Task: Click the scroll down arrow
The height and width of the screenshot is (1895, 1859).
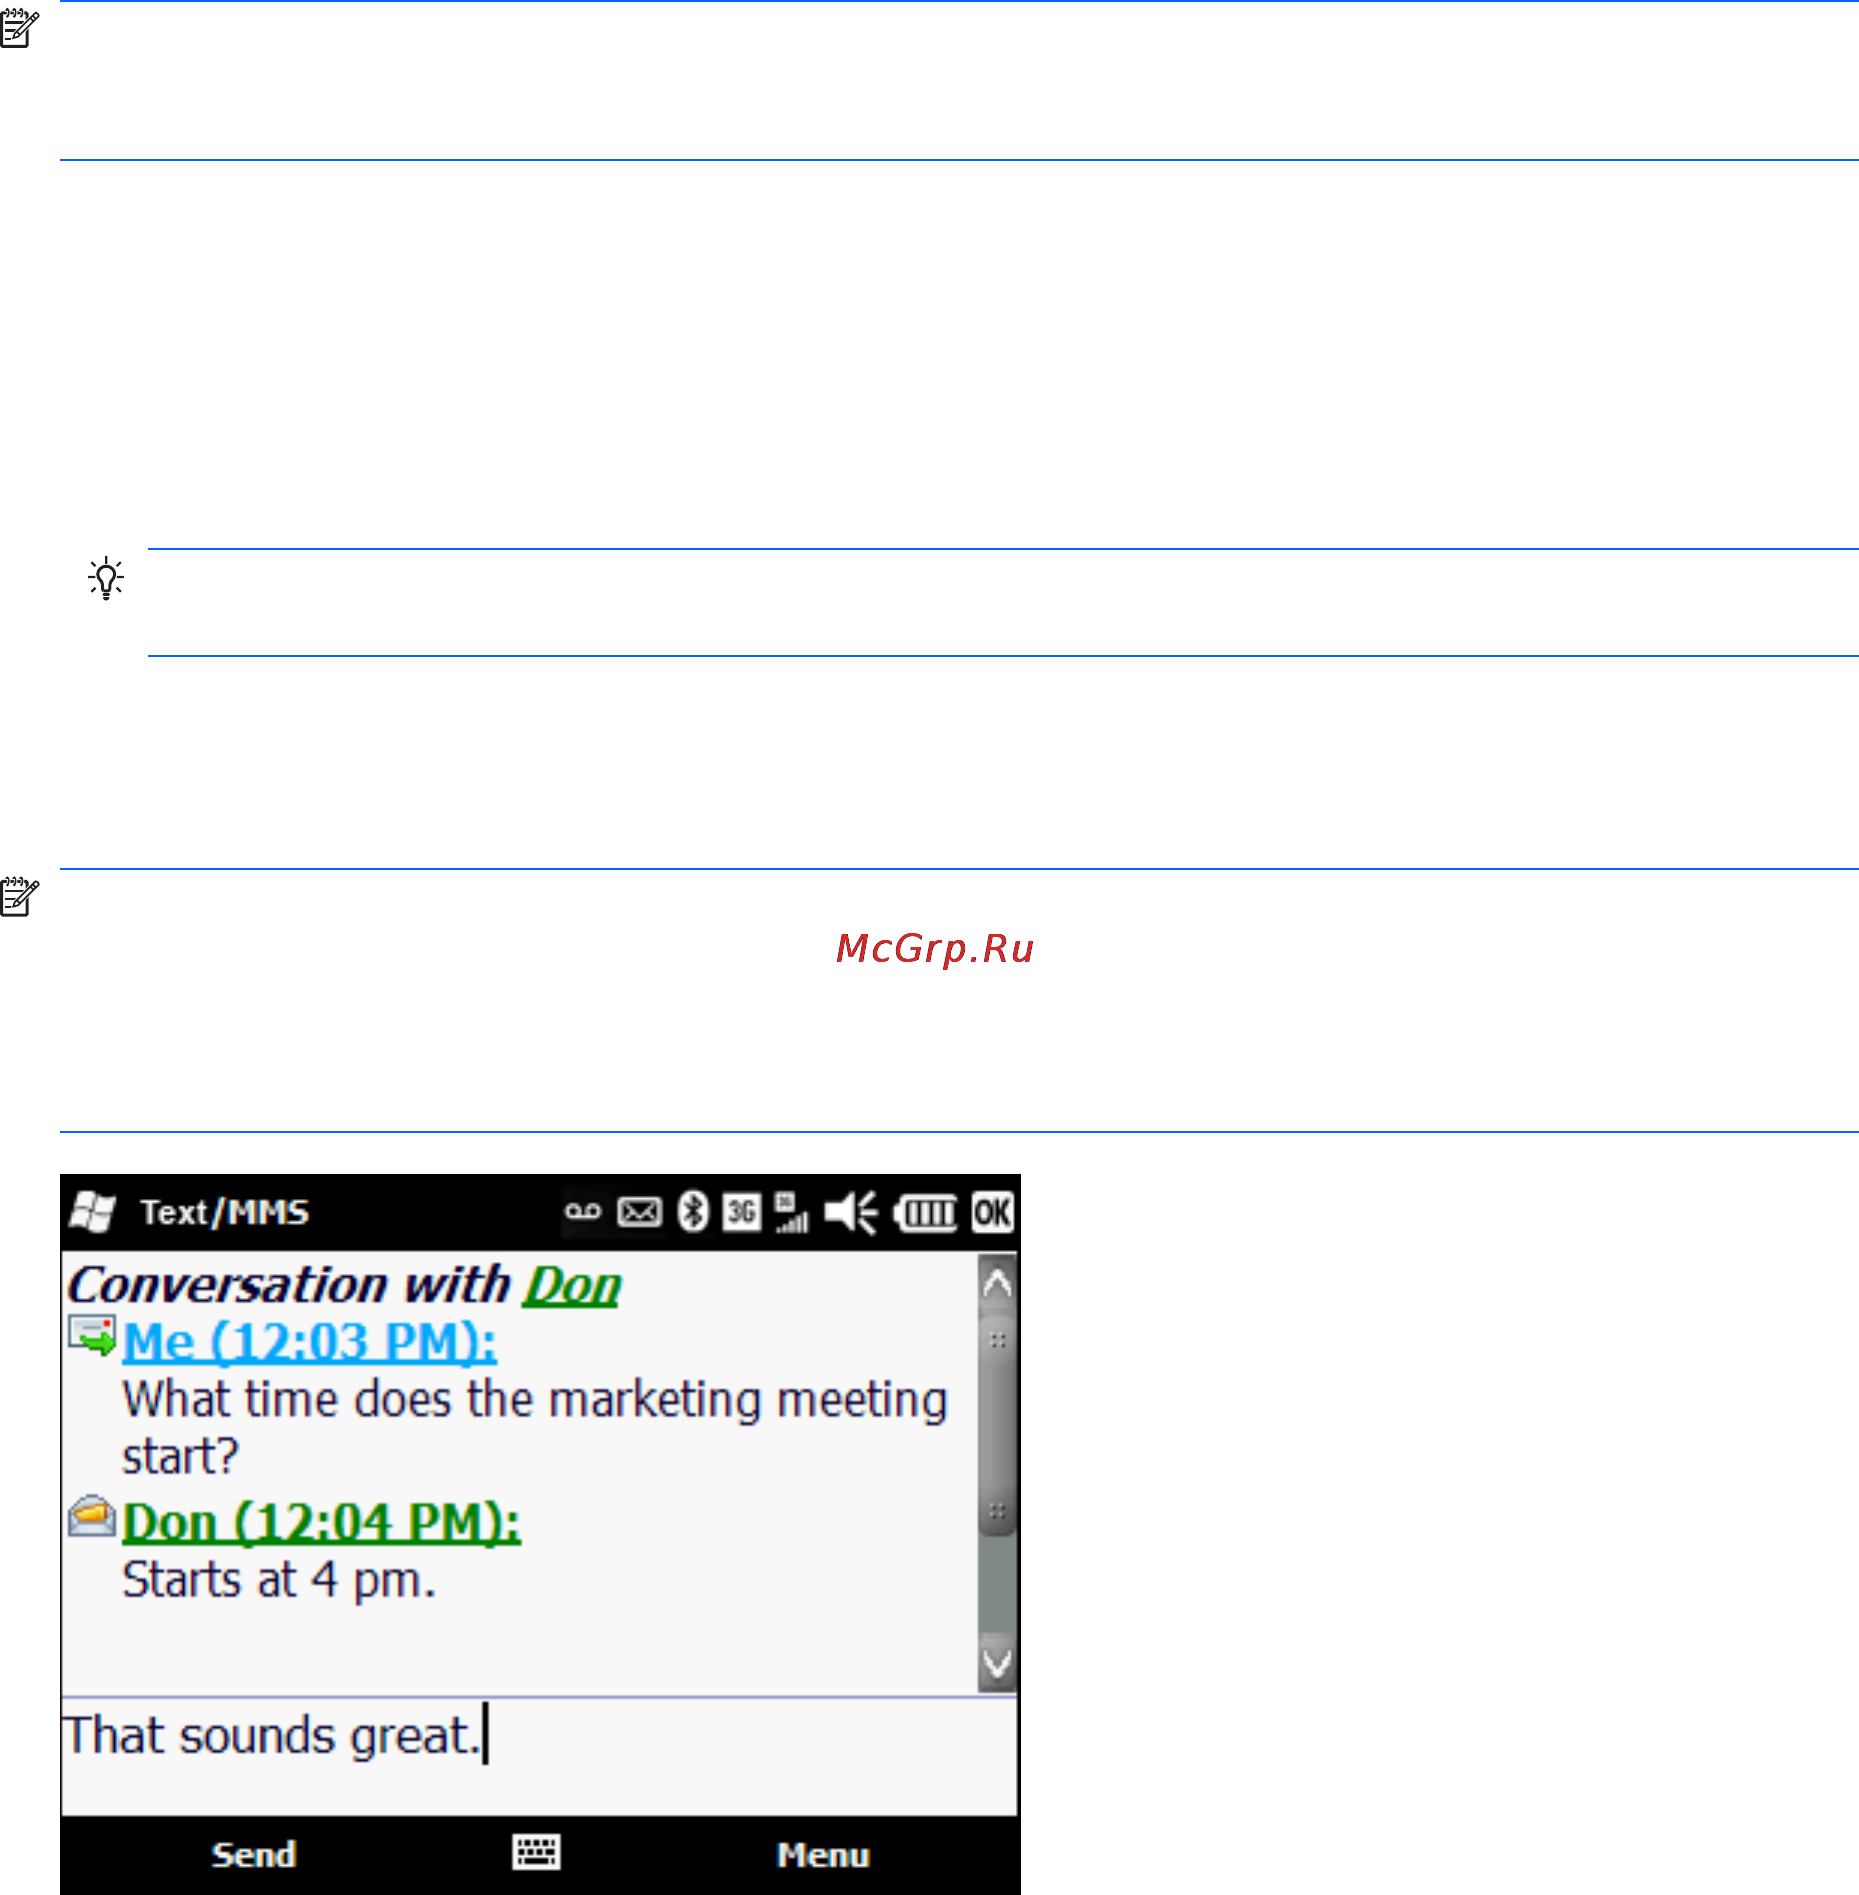Action: click(x=997, y=1664)
